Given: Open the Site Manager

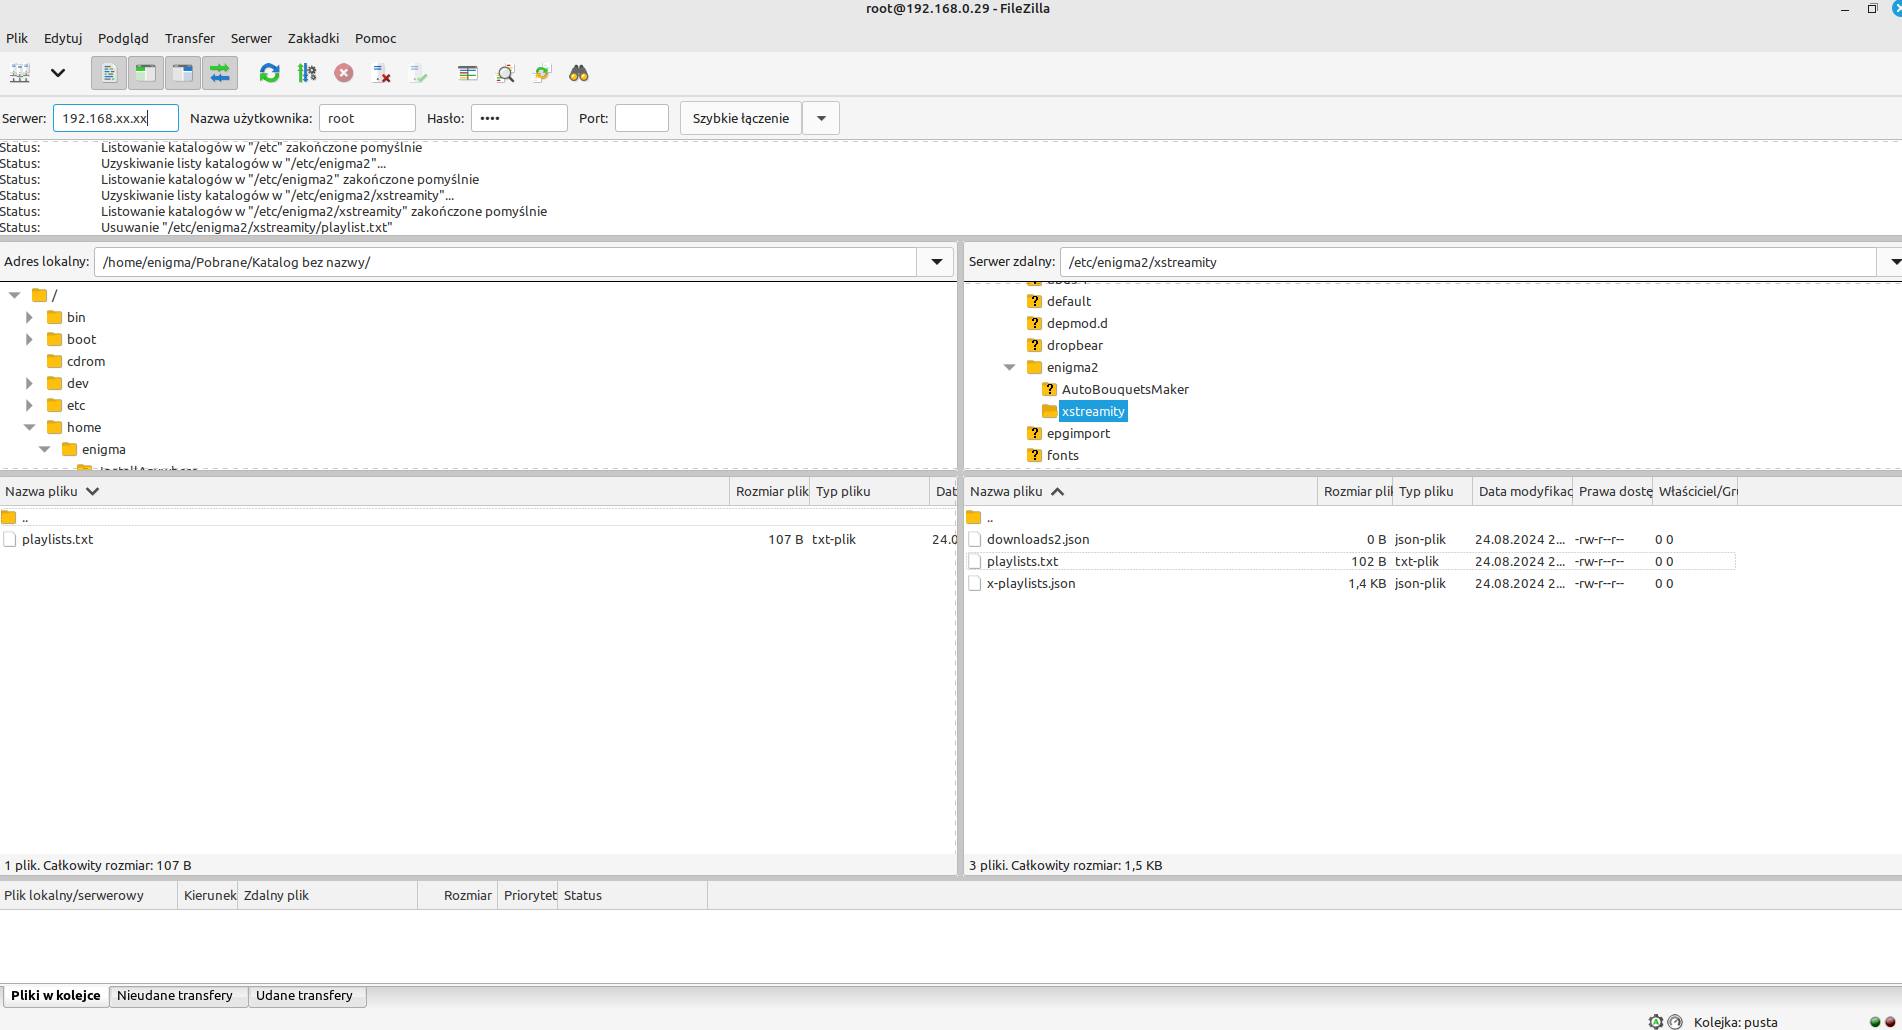Looking at the screenshot, I should pyautogui.click(x=19, y=73).
